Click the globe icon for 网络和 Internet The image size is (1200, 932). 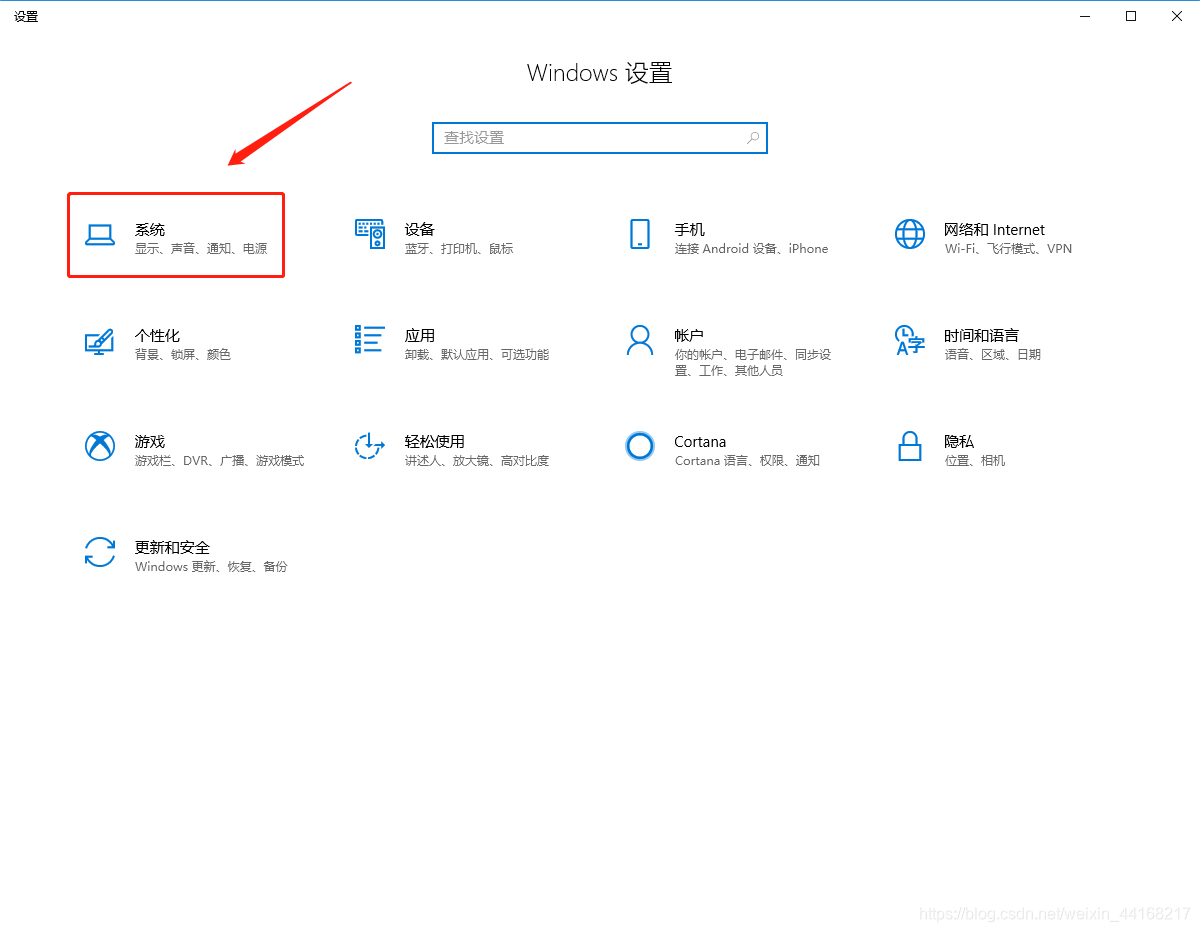910,234
